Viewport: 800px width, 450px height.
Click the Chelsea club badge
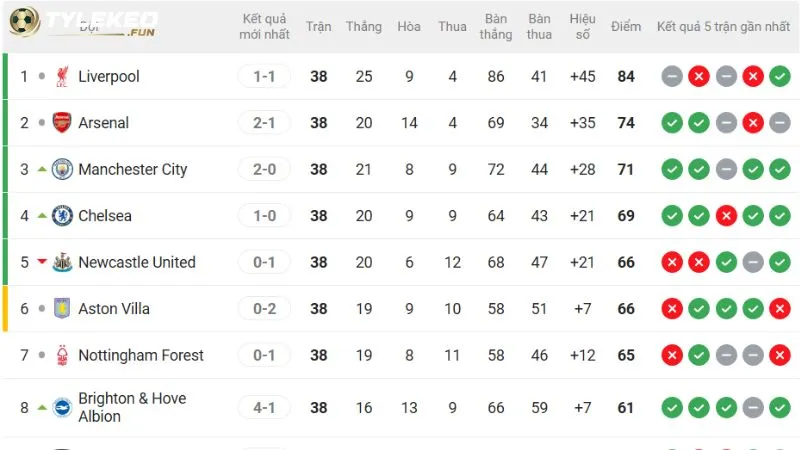pyautogui.click(x=62, y=216)
